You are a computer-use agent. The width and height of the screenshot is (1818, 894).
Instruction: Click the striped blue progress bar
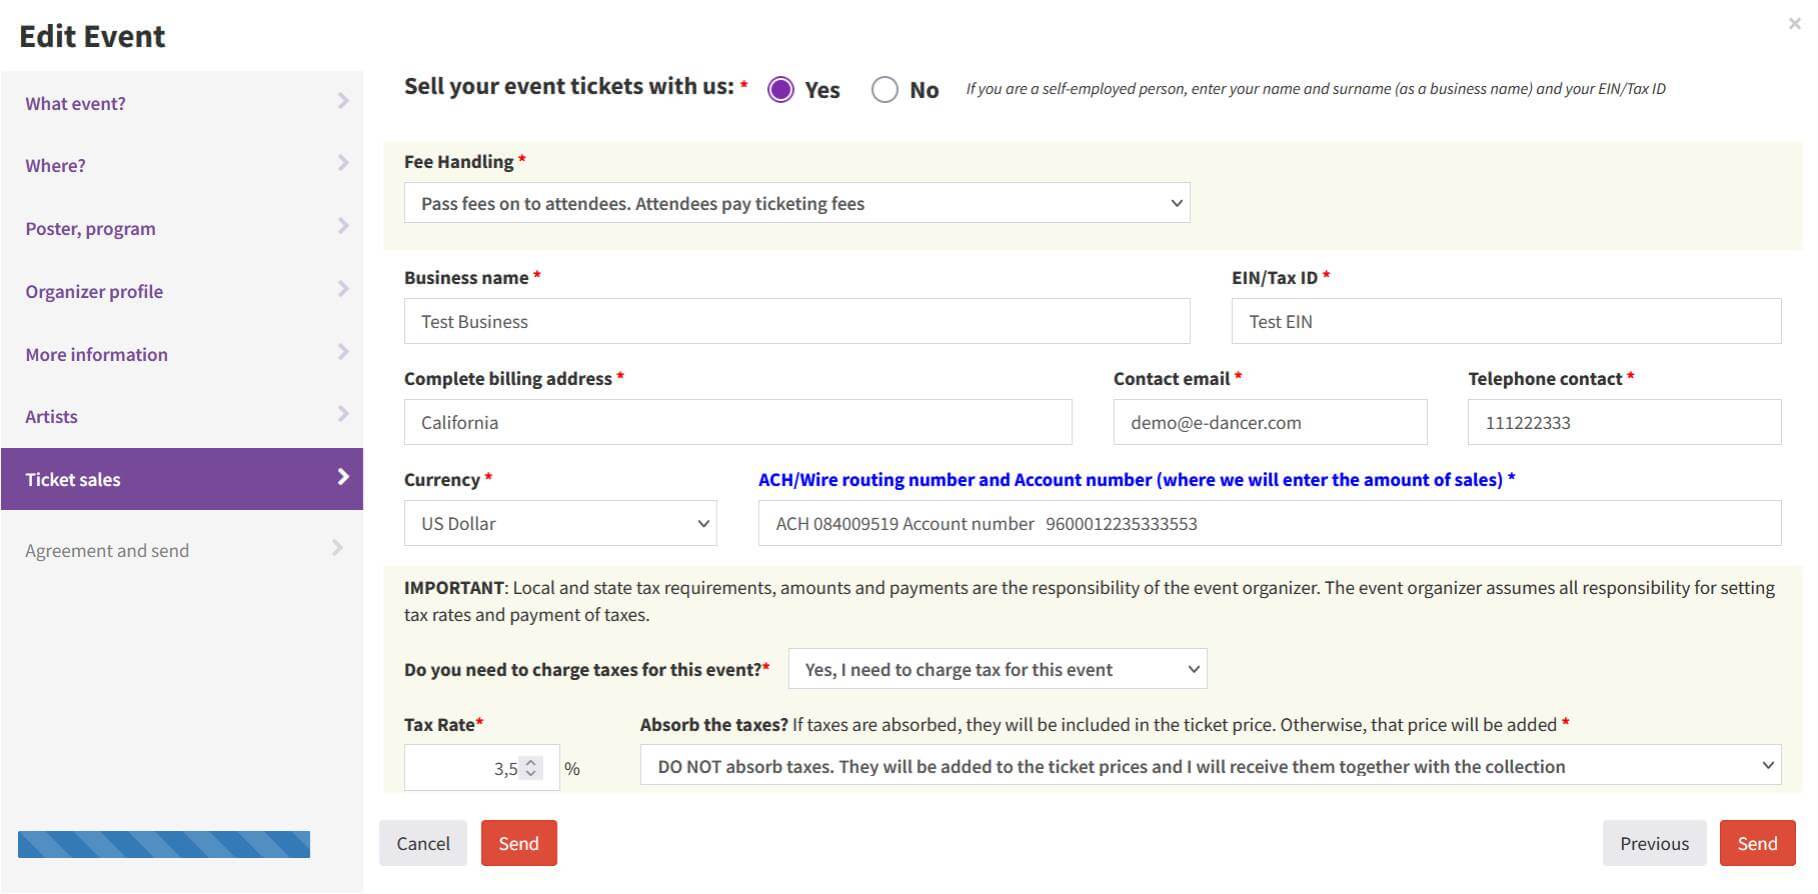point(164,844)
